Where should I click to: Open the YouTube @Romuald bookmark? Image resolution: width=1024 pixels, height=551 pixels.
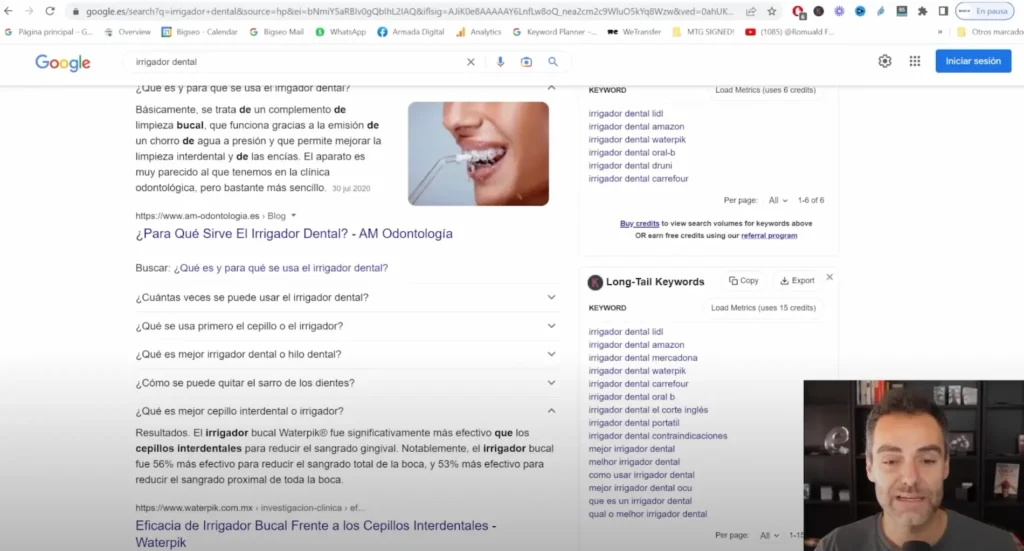coord(790,31)
